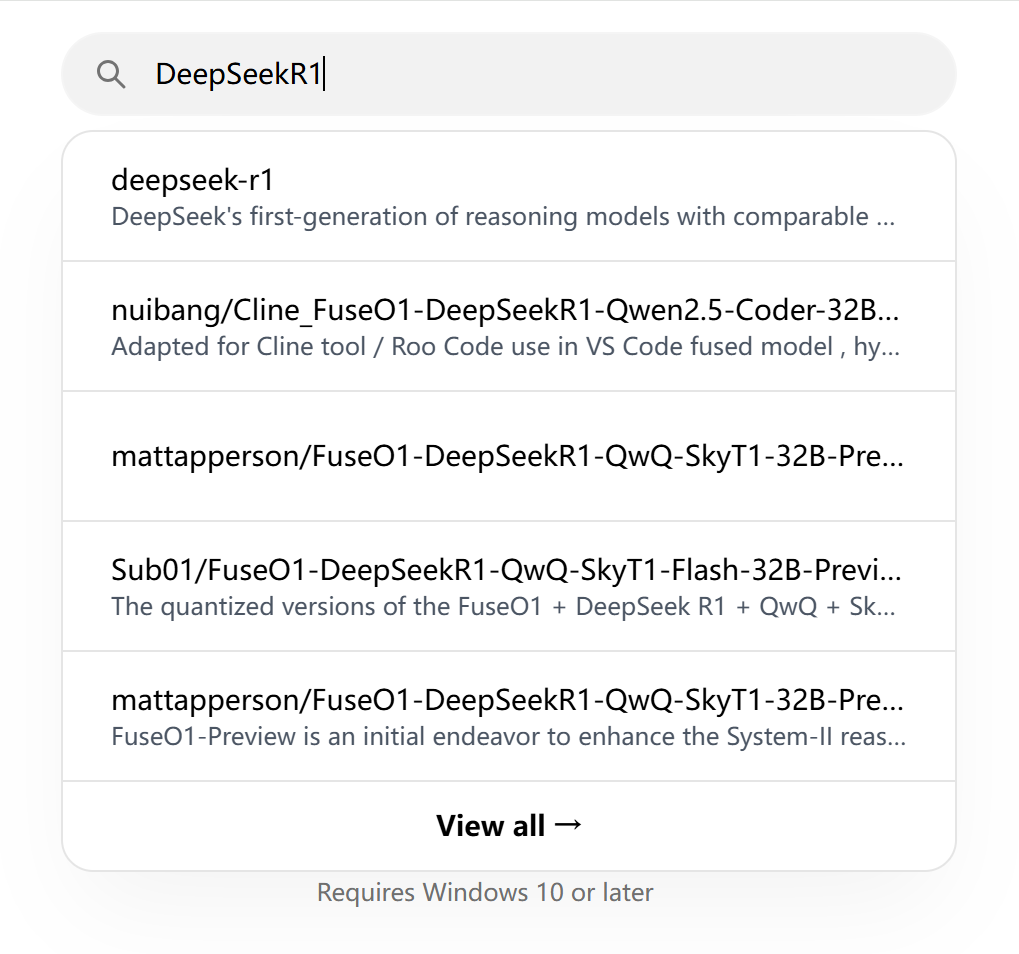Open Sub01/FuseO1-DeepSeekR1-QwQ-SkyT1-Flash-32B result
Viewport: 1019px width, 954px height.
click(509, 586)
